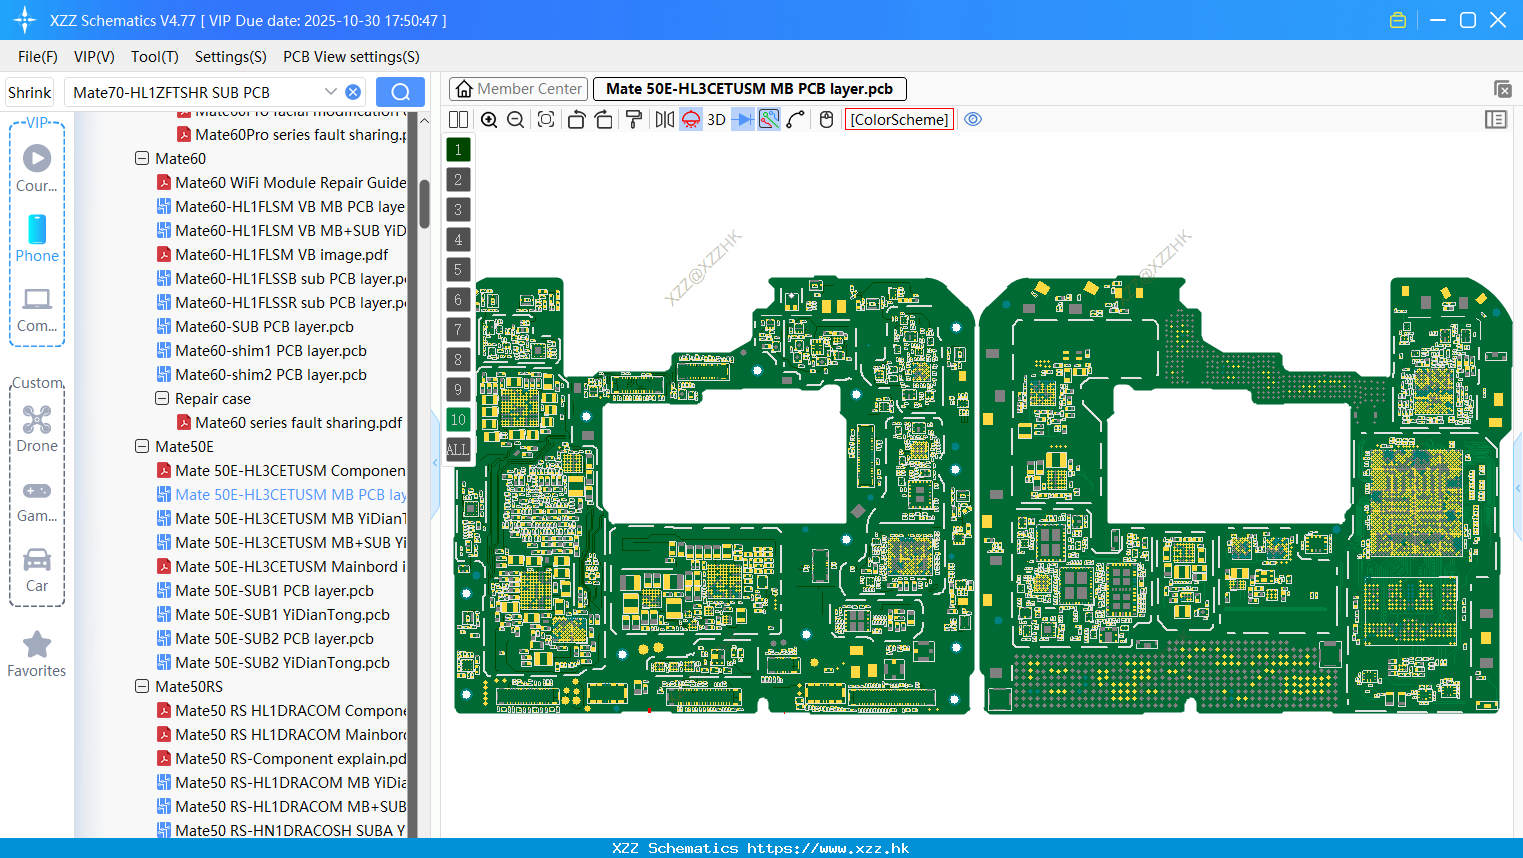Select Mate 50E-HL3CETUSM MB PCB layer.pcb tab
Viewport: 1523px width, 858px height.
[750, 89]
